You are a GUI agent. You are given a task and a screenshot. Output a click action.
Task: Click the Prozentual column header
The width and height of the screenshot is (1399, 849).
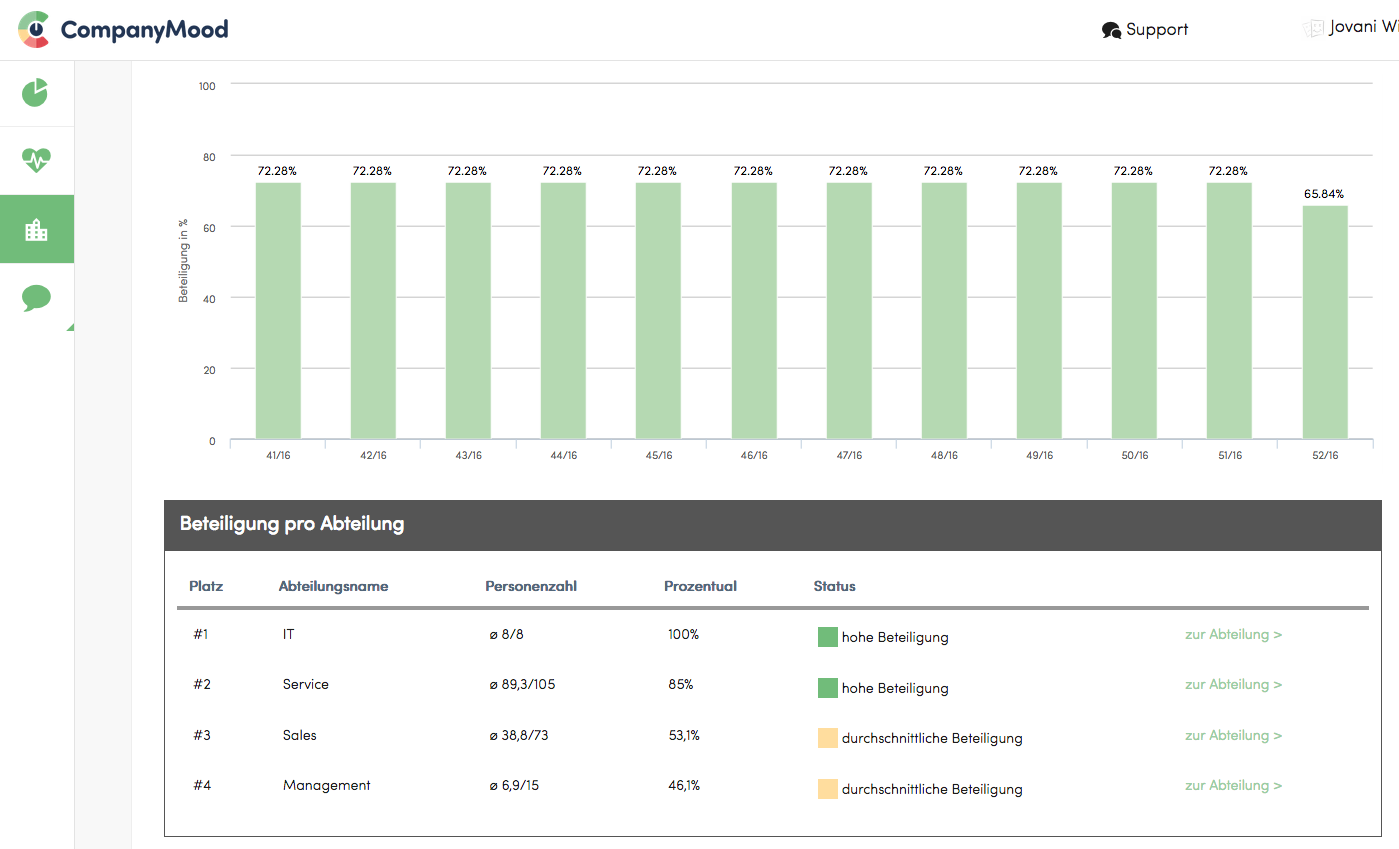(x=700, y=586)
